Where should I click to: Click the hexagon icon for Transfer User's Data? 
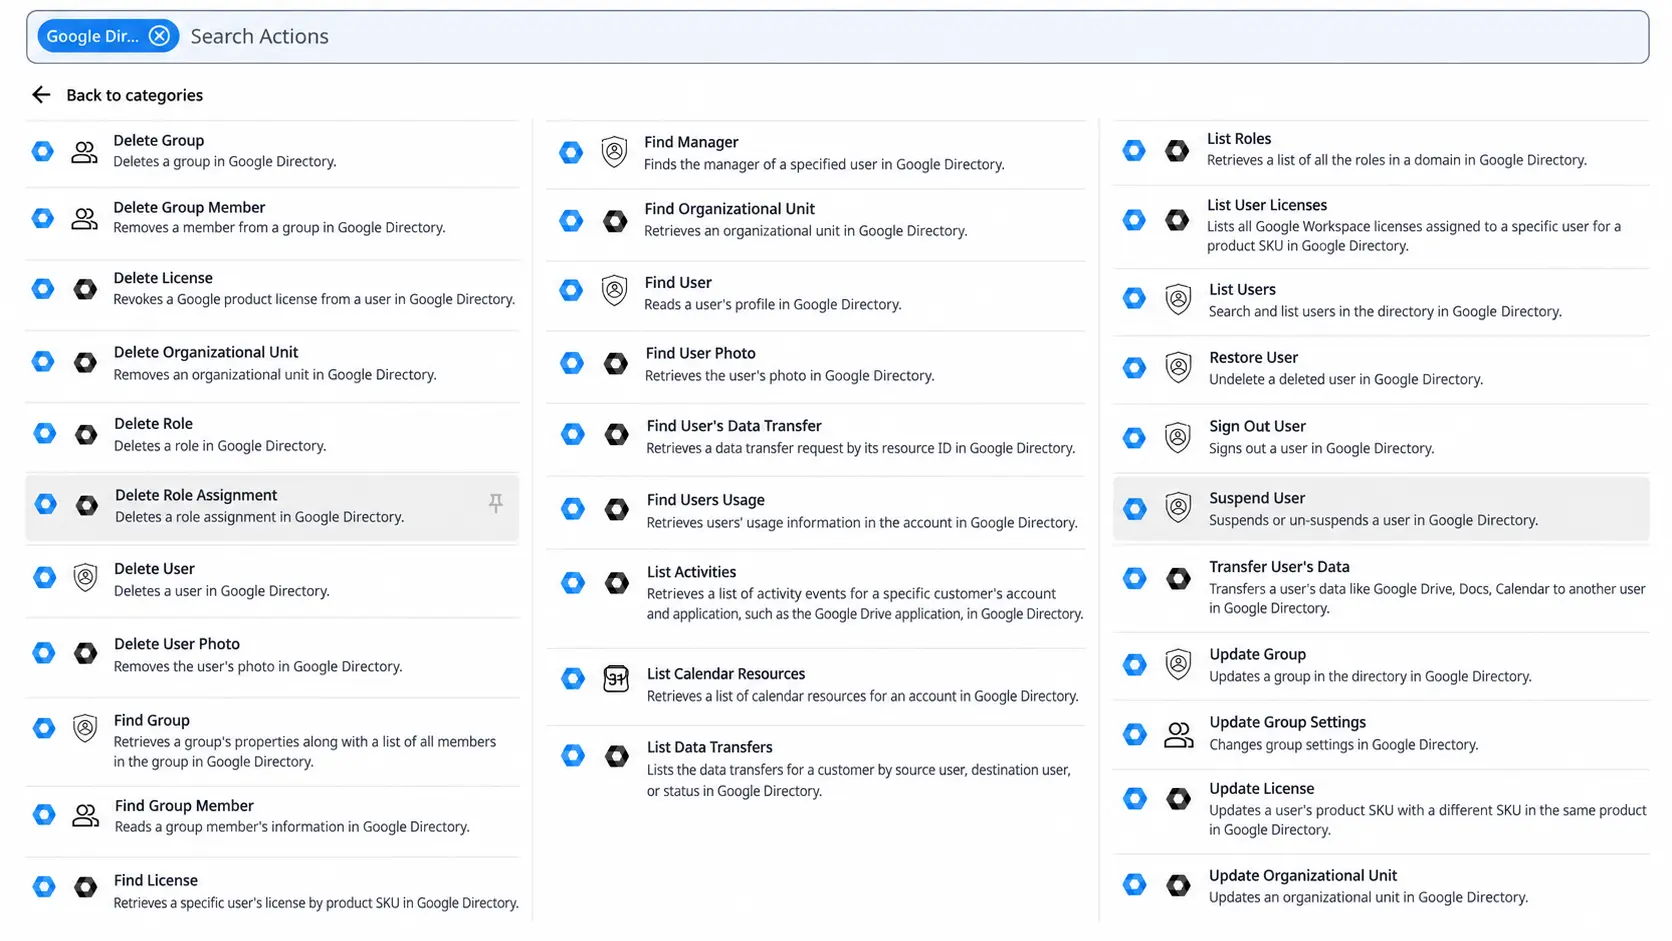point(1178,578)
